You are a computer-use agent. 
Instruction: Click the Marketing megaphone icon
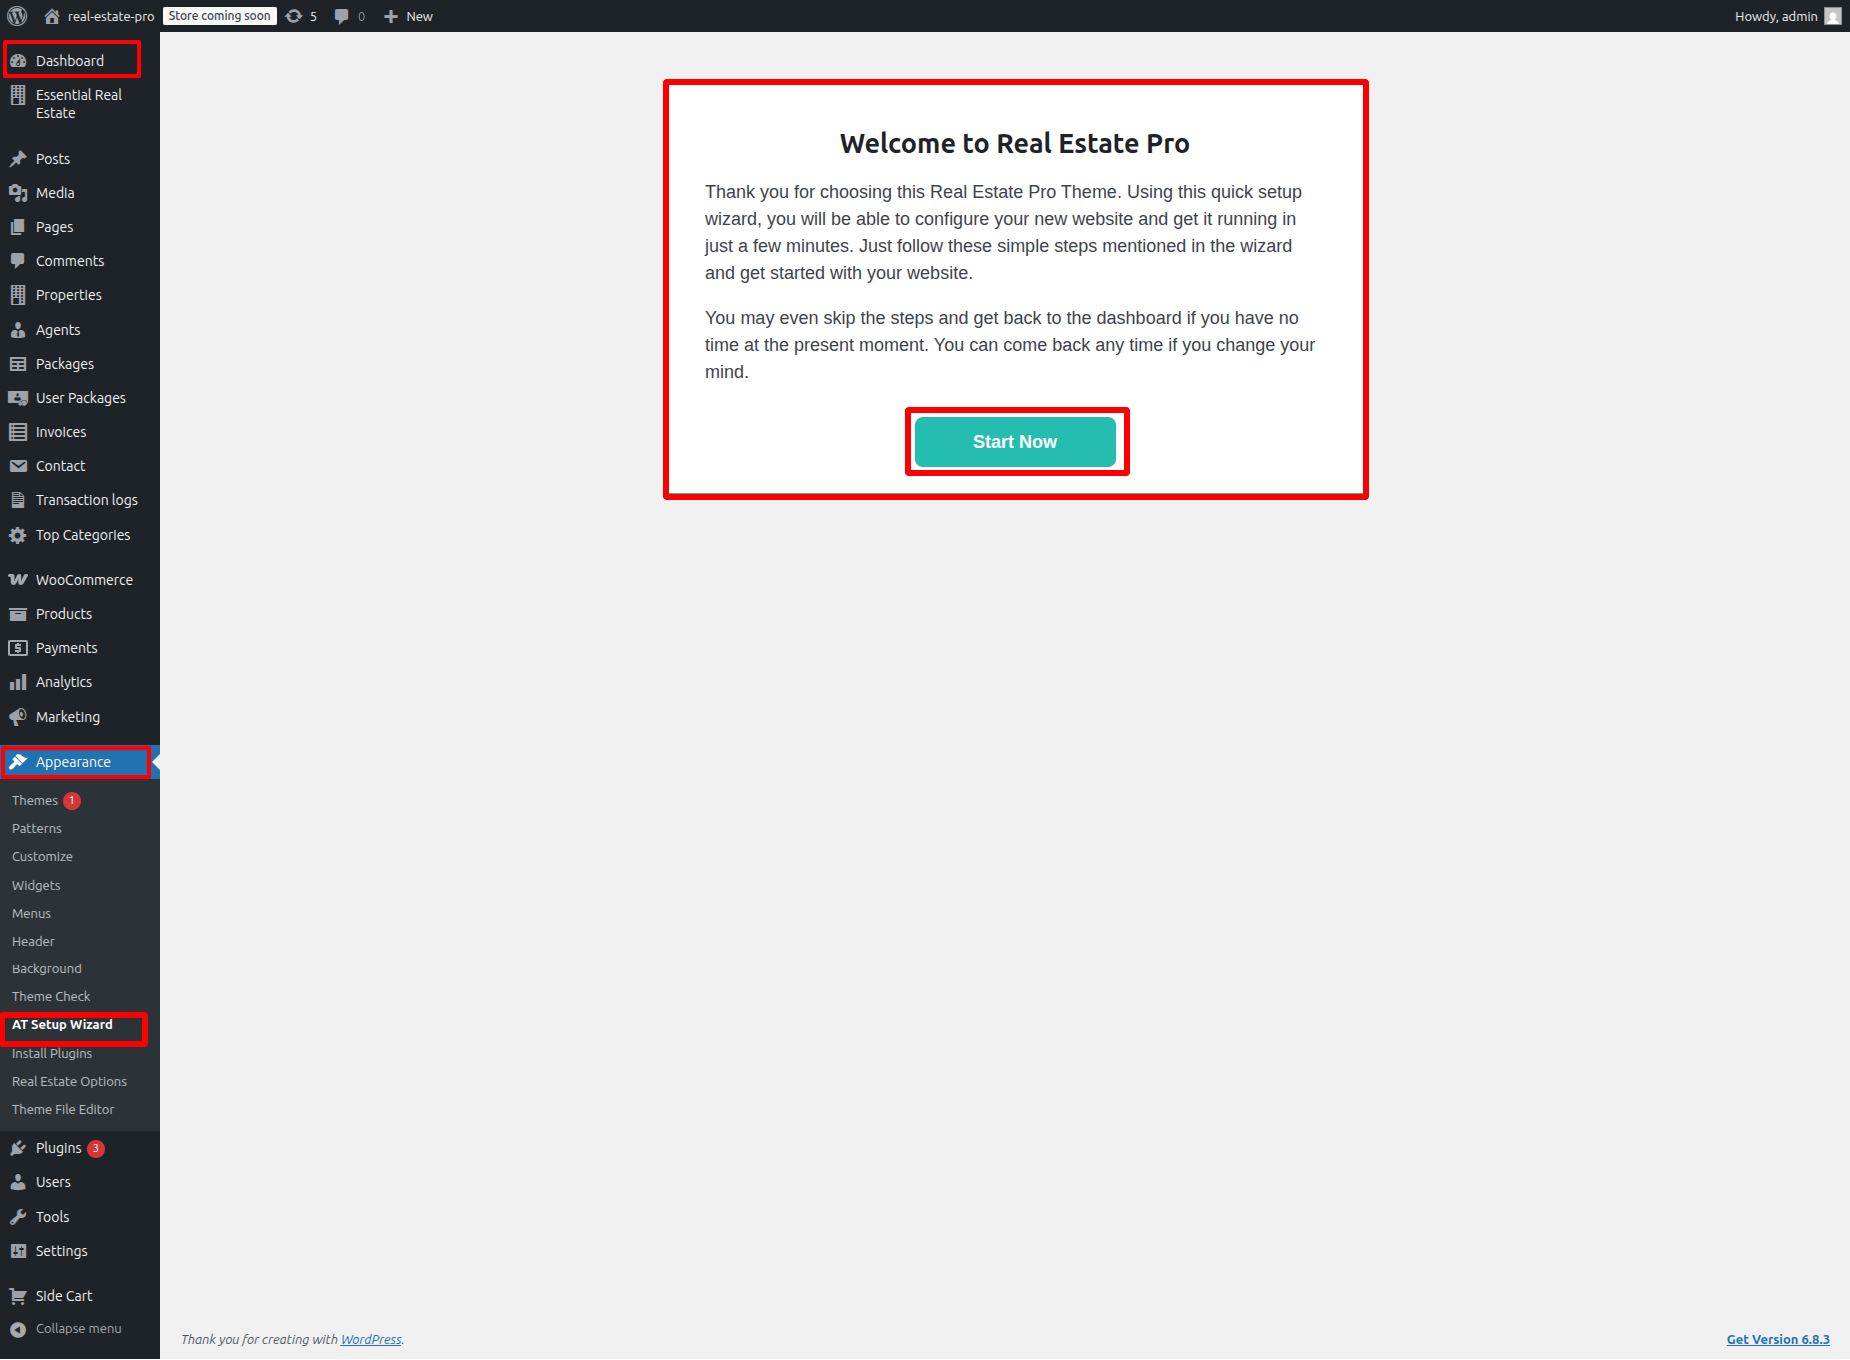[18, 717]
